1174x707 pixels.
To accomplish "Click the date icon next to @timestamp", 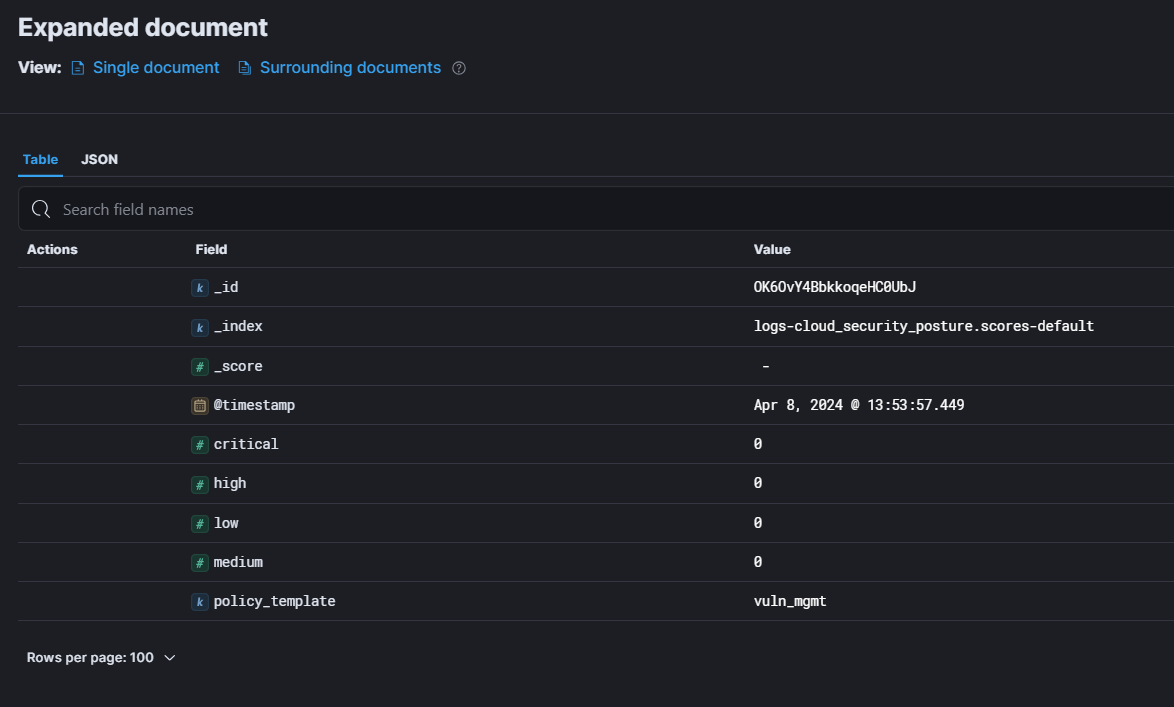I will click(x=200, y=406).
